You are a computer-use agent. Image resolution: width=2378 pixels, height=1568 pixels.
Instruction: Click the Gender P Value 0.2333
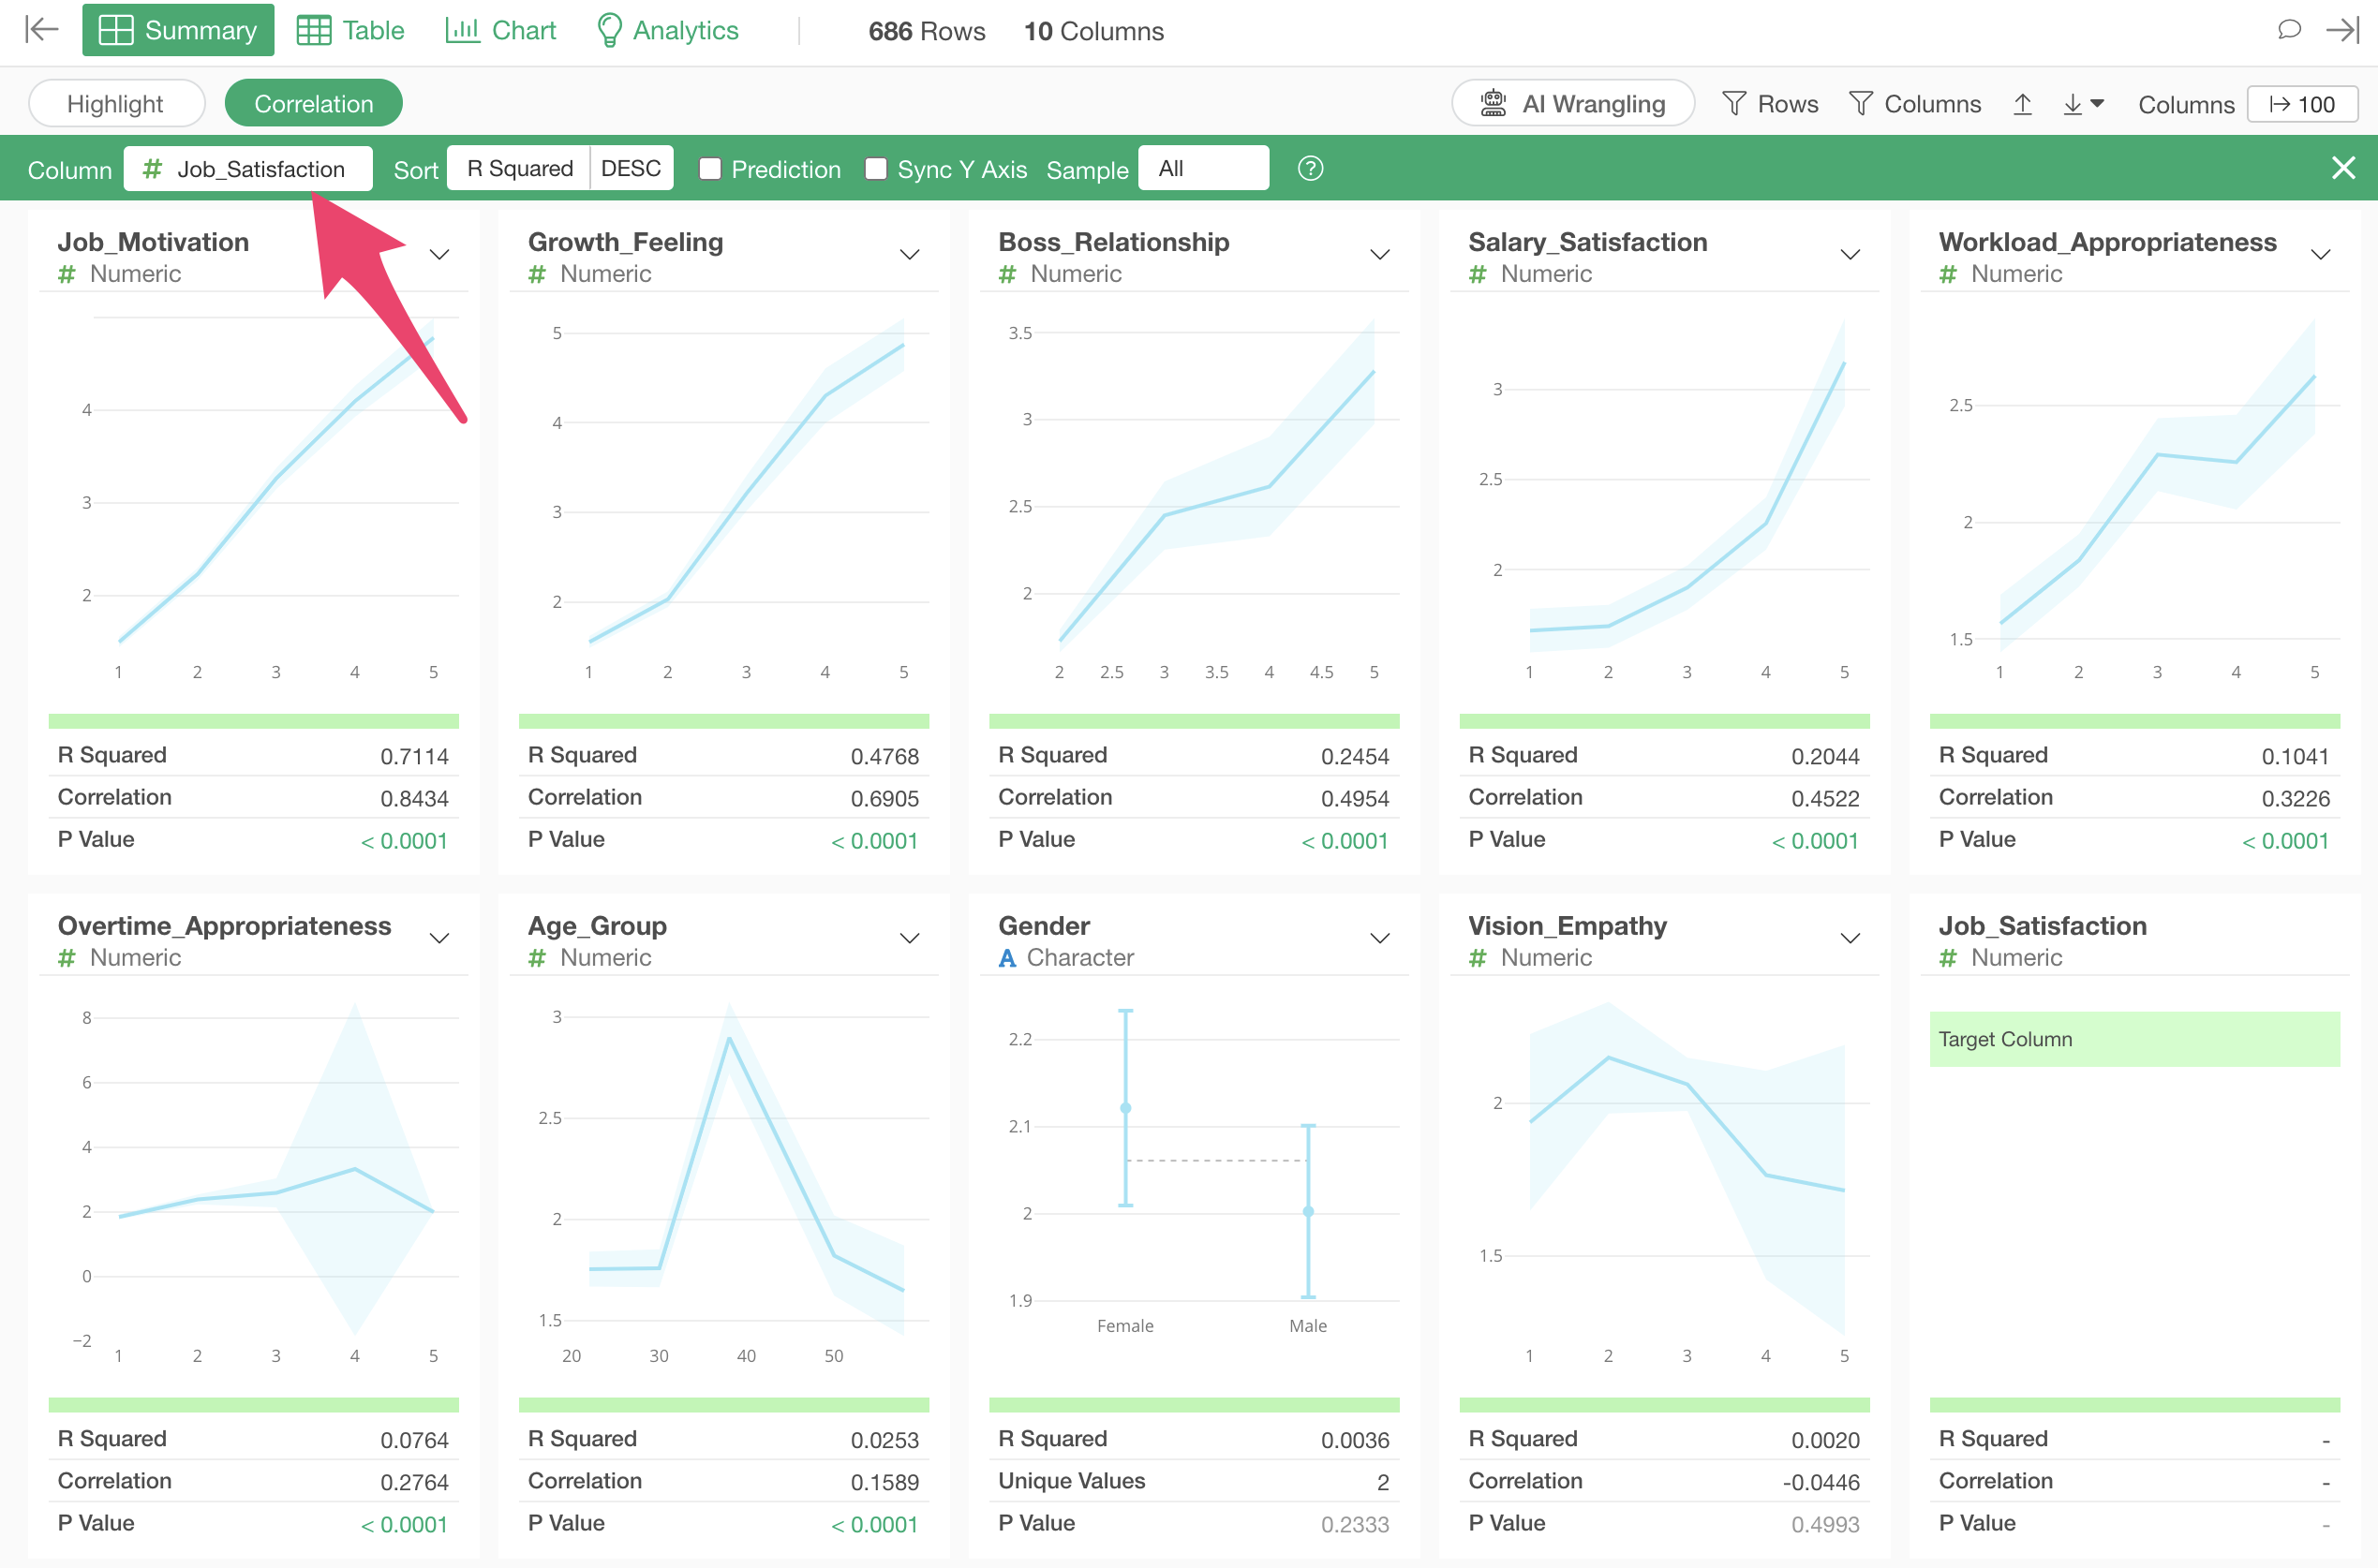pyautogui.click(x=1354, y=1524)
